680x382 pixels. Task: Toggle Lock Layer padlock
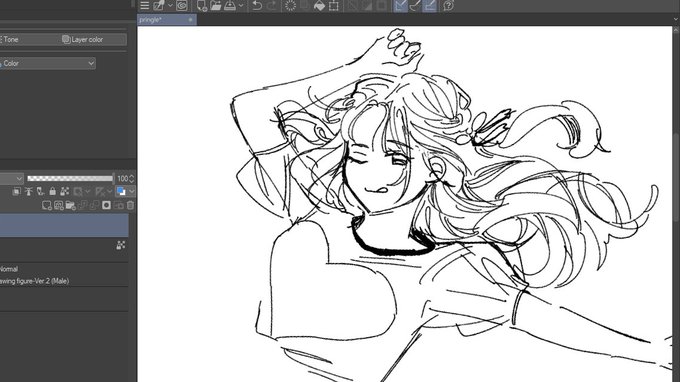click(52, 191)
